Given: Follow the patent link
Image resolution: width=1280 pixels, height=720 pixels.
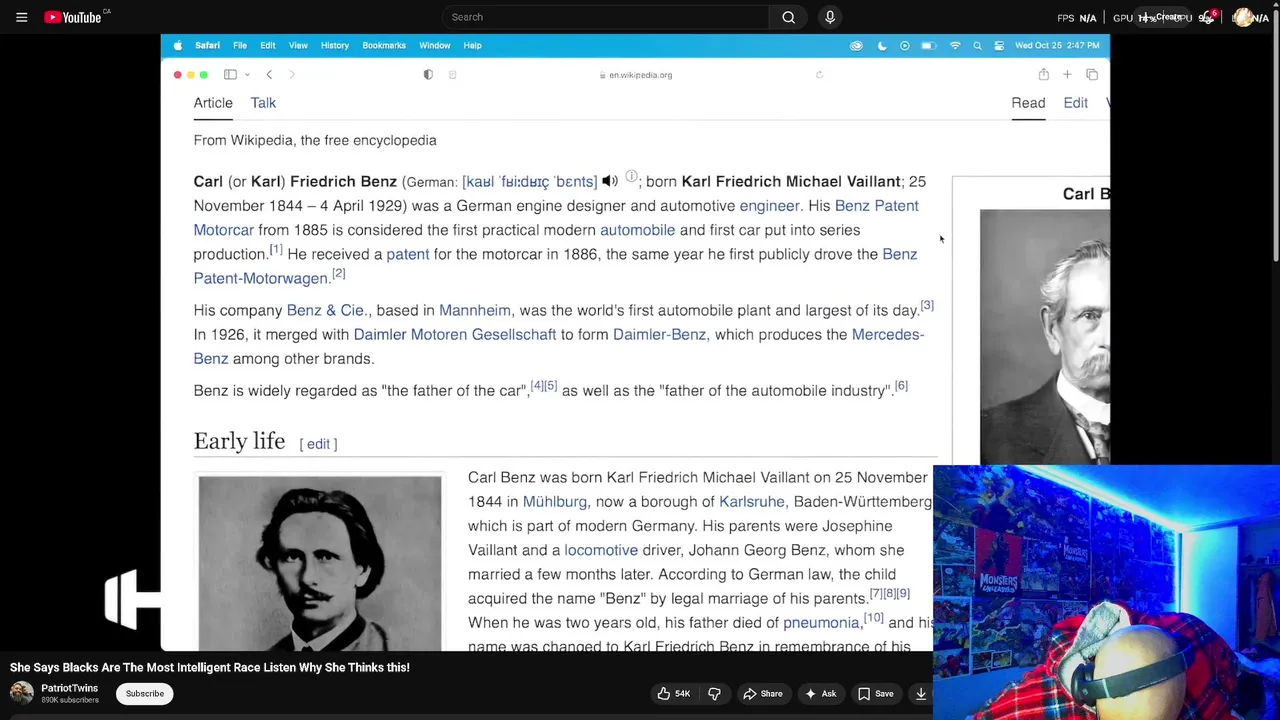Looking at the screenshot, I should pyautogui.click(x=407, y=254).
